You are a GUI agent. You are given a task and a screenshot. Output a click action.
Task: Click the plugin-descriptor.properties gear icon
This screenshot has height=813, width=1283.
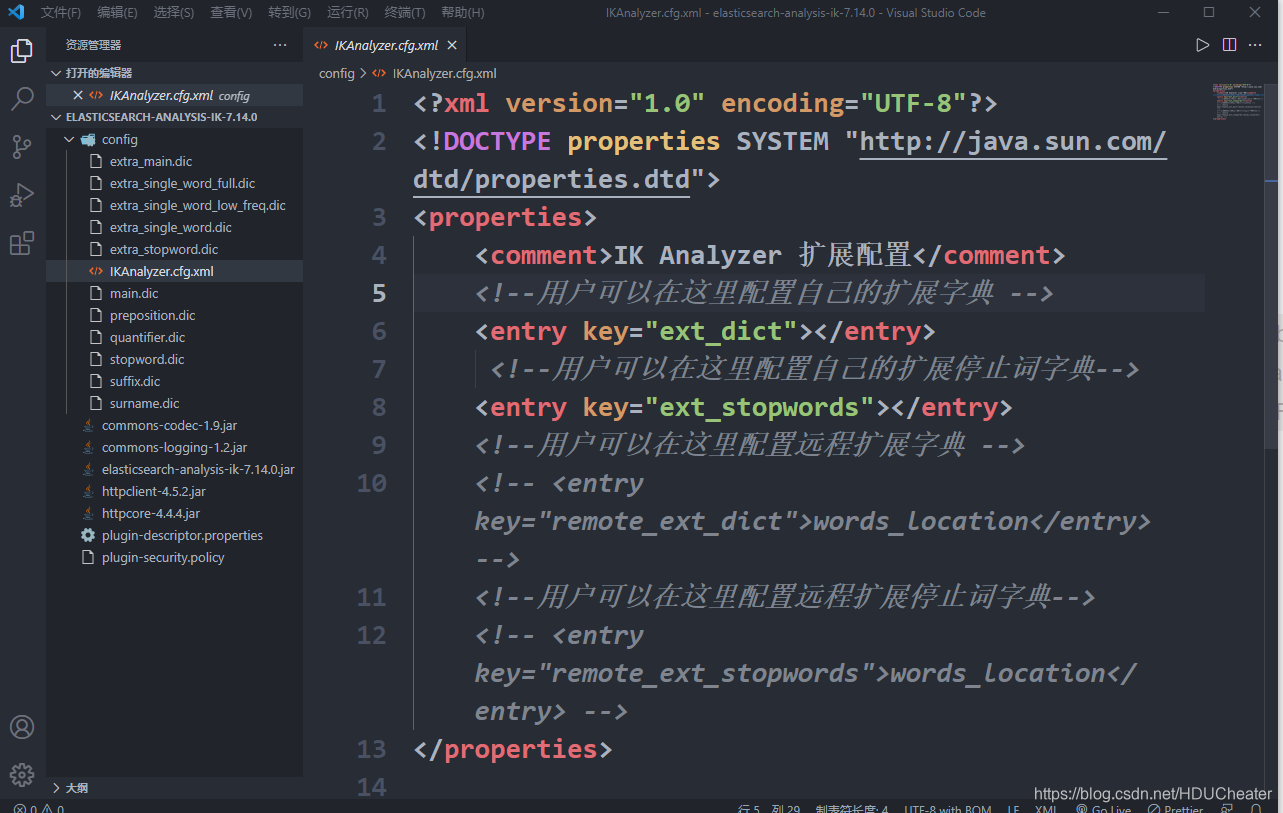[88, 535]
